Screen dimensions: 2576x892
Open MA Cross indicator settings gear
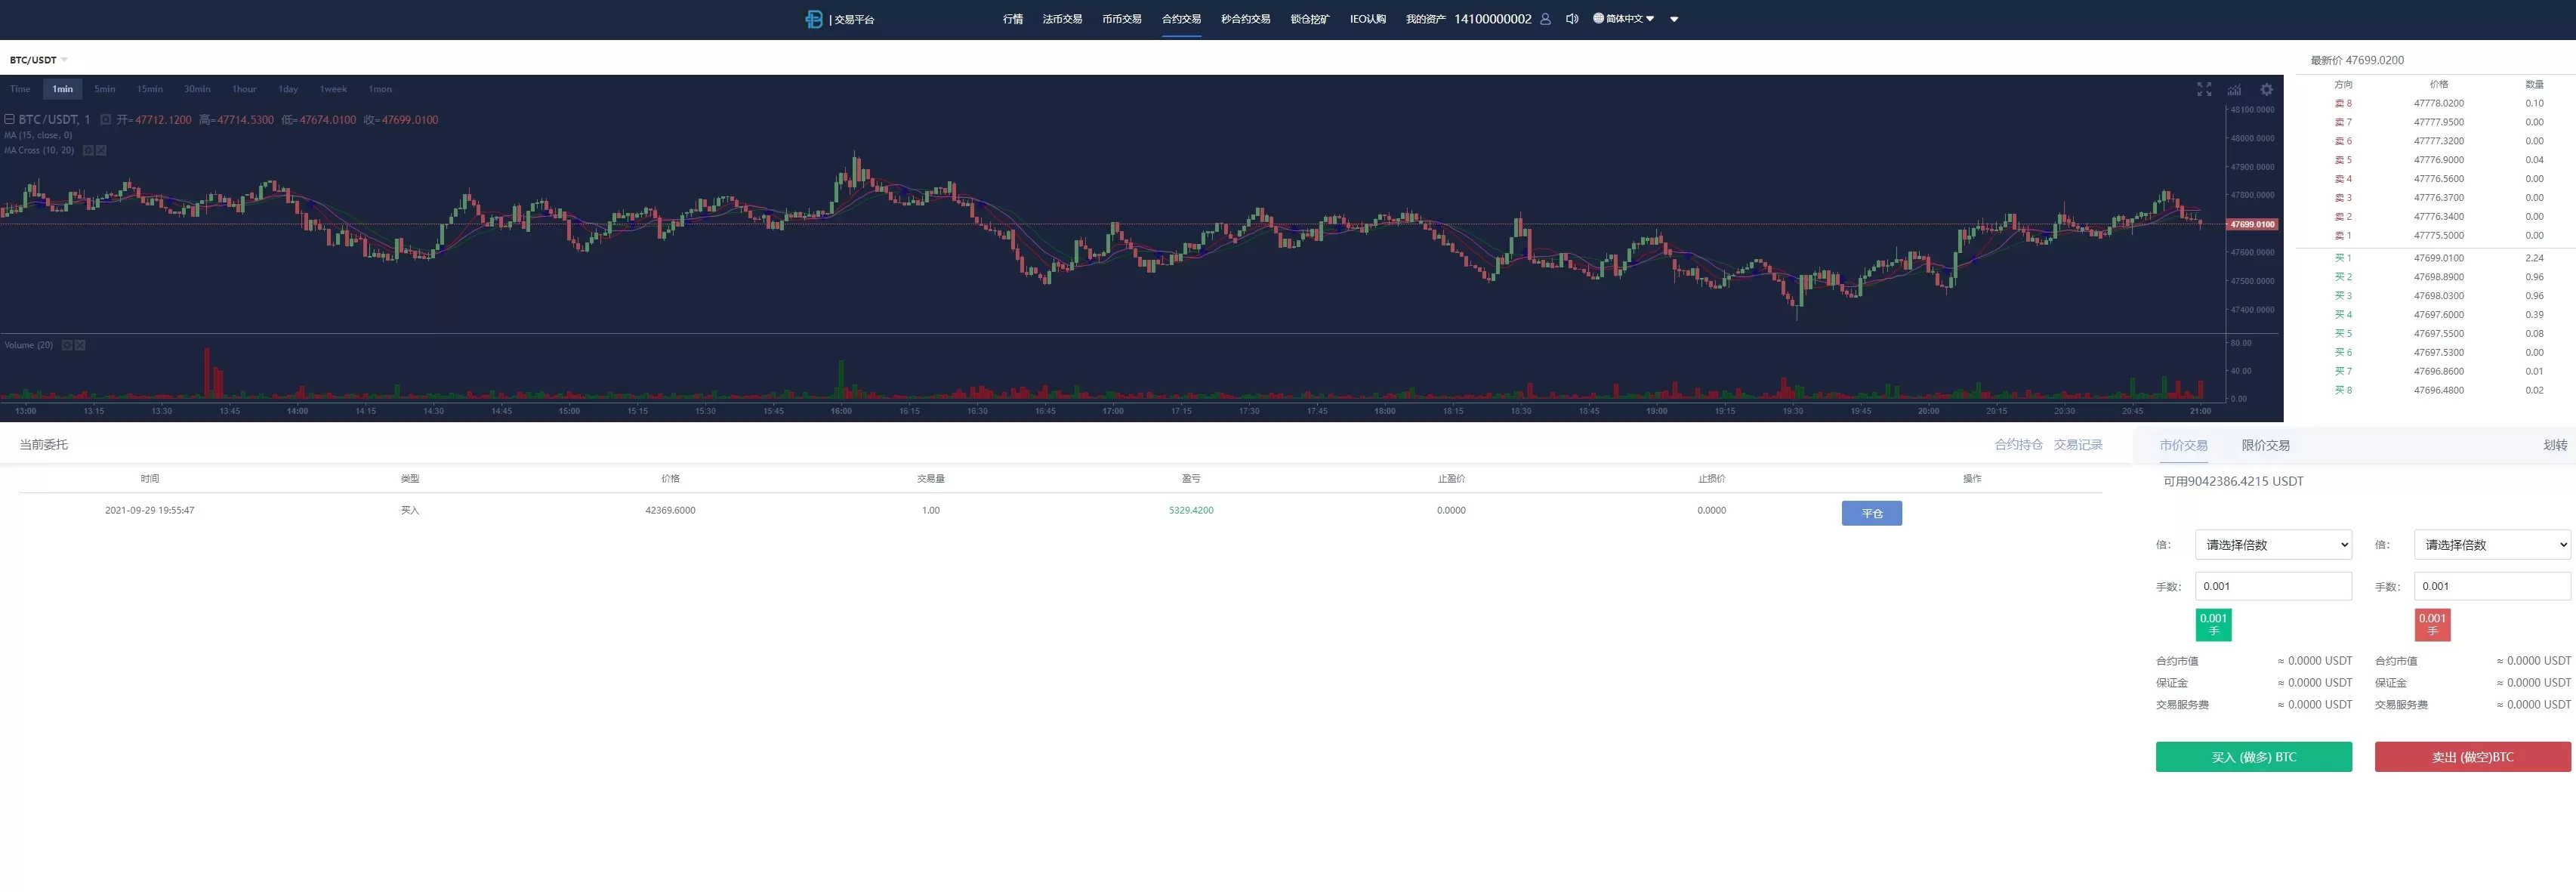pyautogui.click(x=88, y=151)
